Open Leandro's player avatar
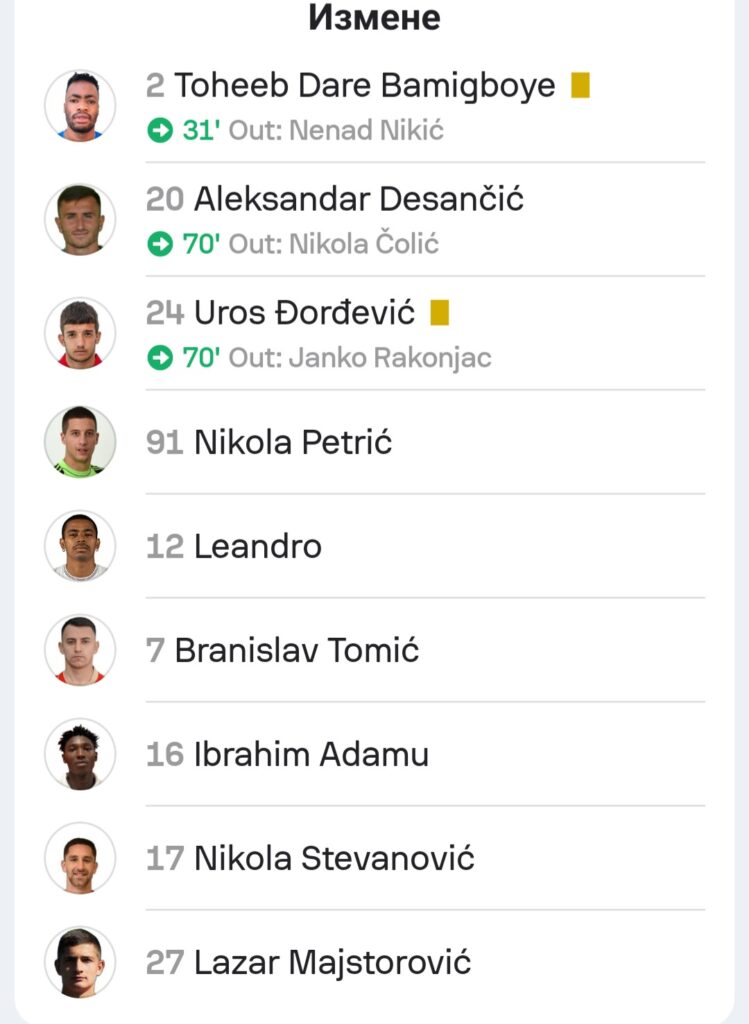Screen dimensions: 749x1024 tap(80, 546)
